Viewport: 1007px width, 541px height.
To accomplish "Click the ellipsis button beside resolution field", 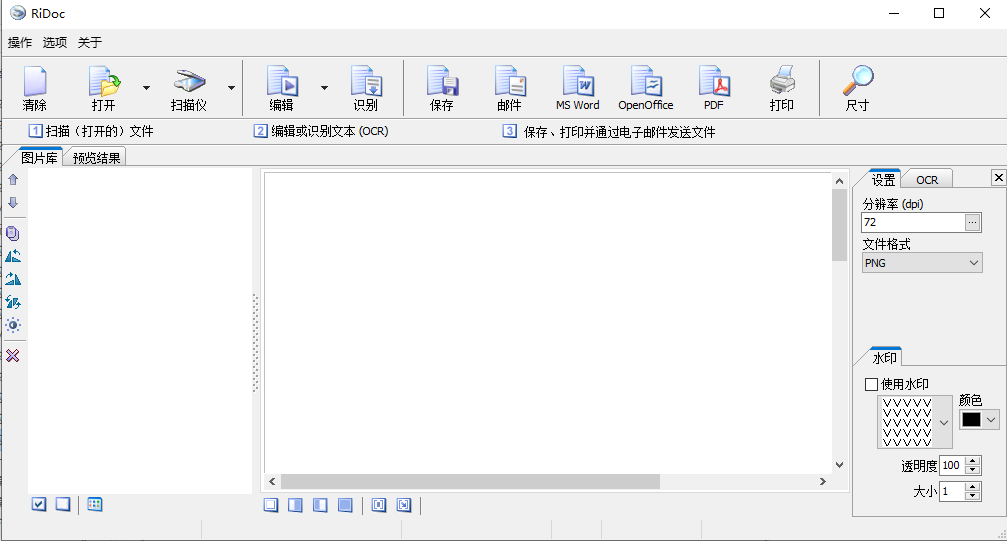I will coord(973,223).
